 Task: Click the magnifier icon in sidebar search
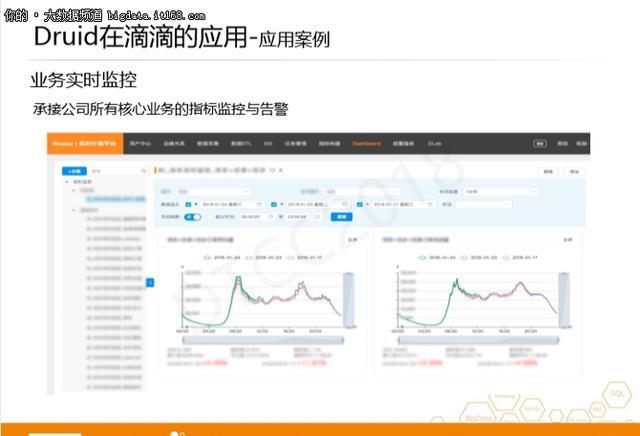pyautogui.click(x=144, y=171)
